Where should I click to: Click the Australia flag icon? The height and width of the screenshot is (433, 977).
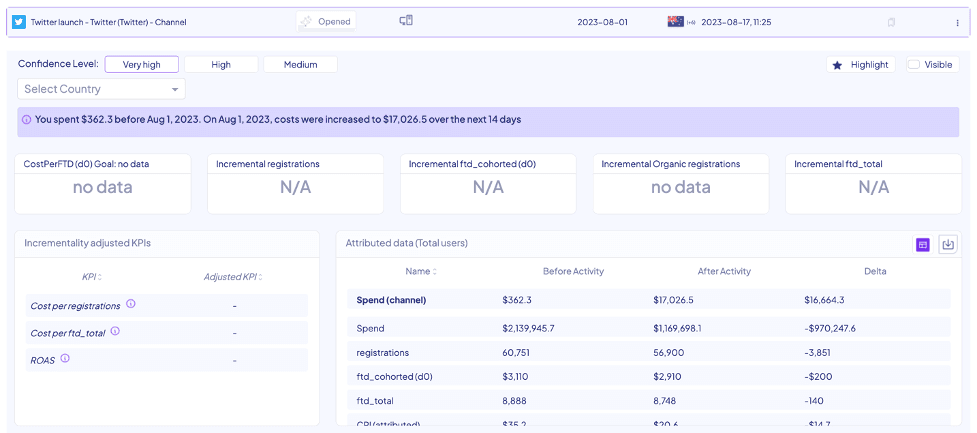675,21
